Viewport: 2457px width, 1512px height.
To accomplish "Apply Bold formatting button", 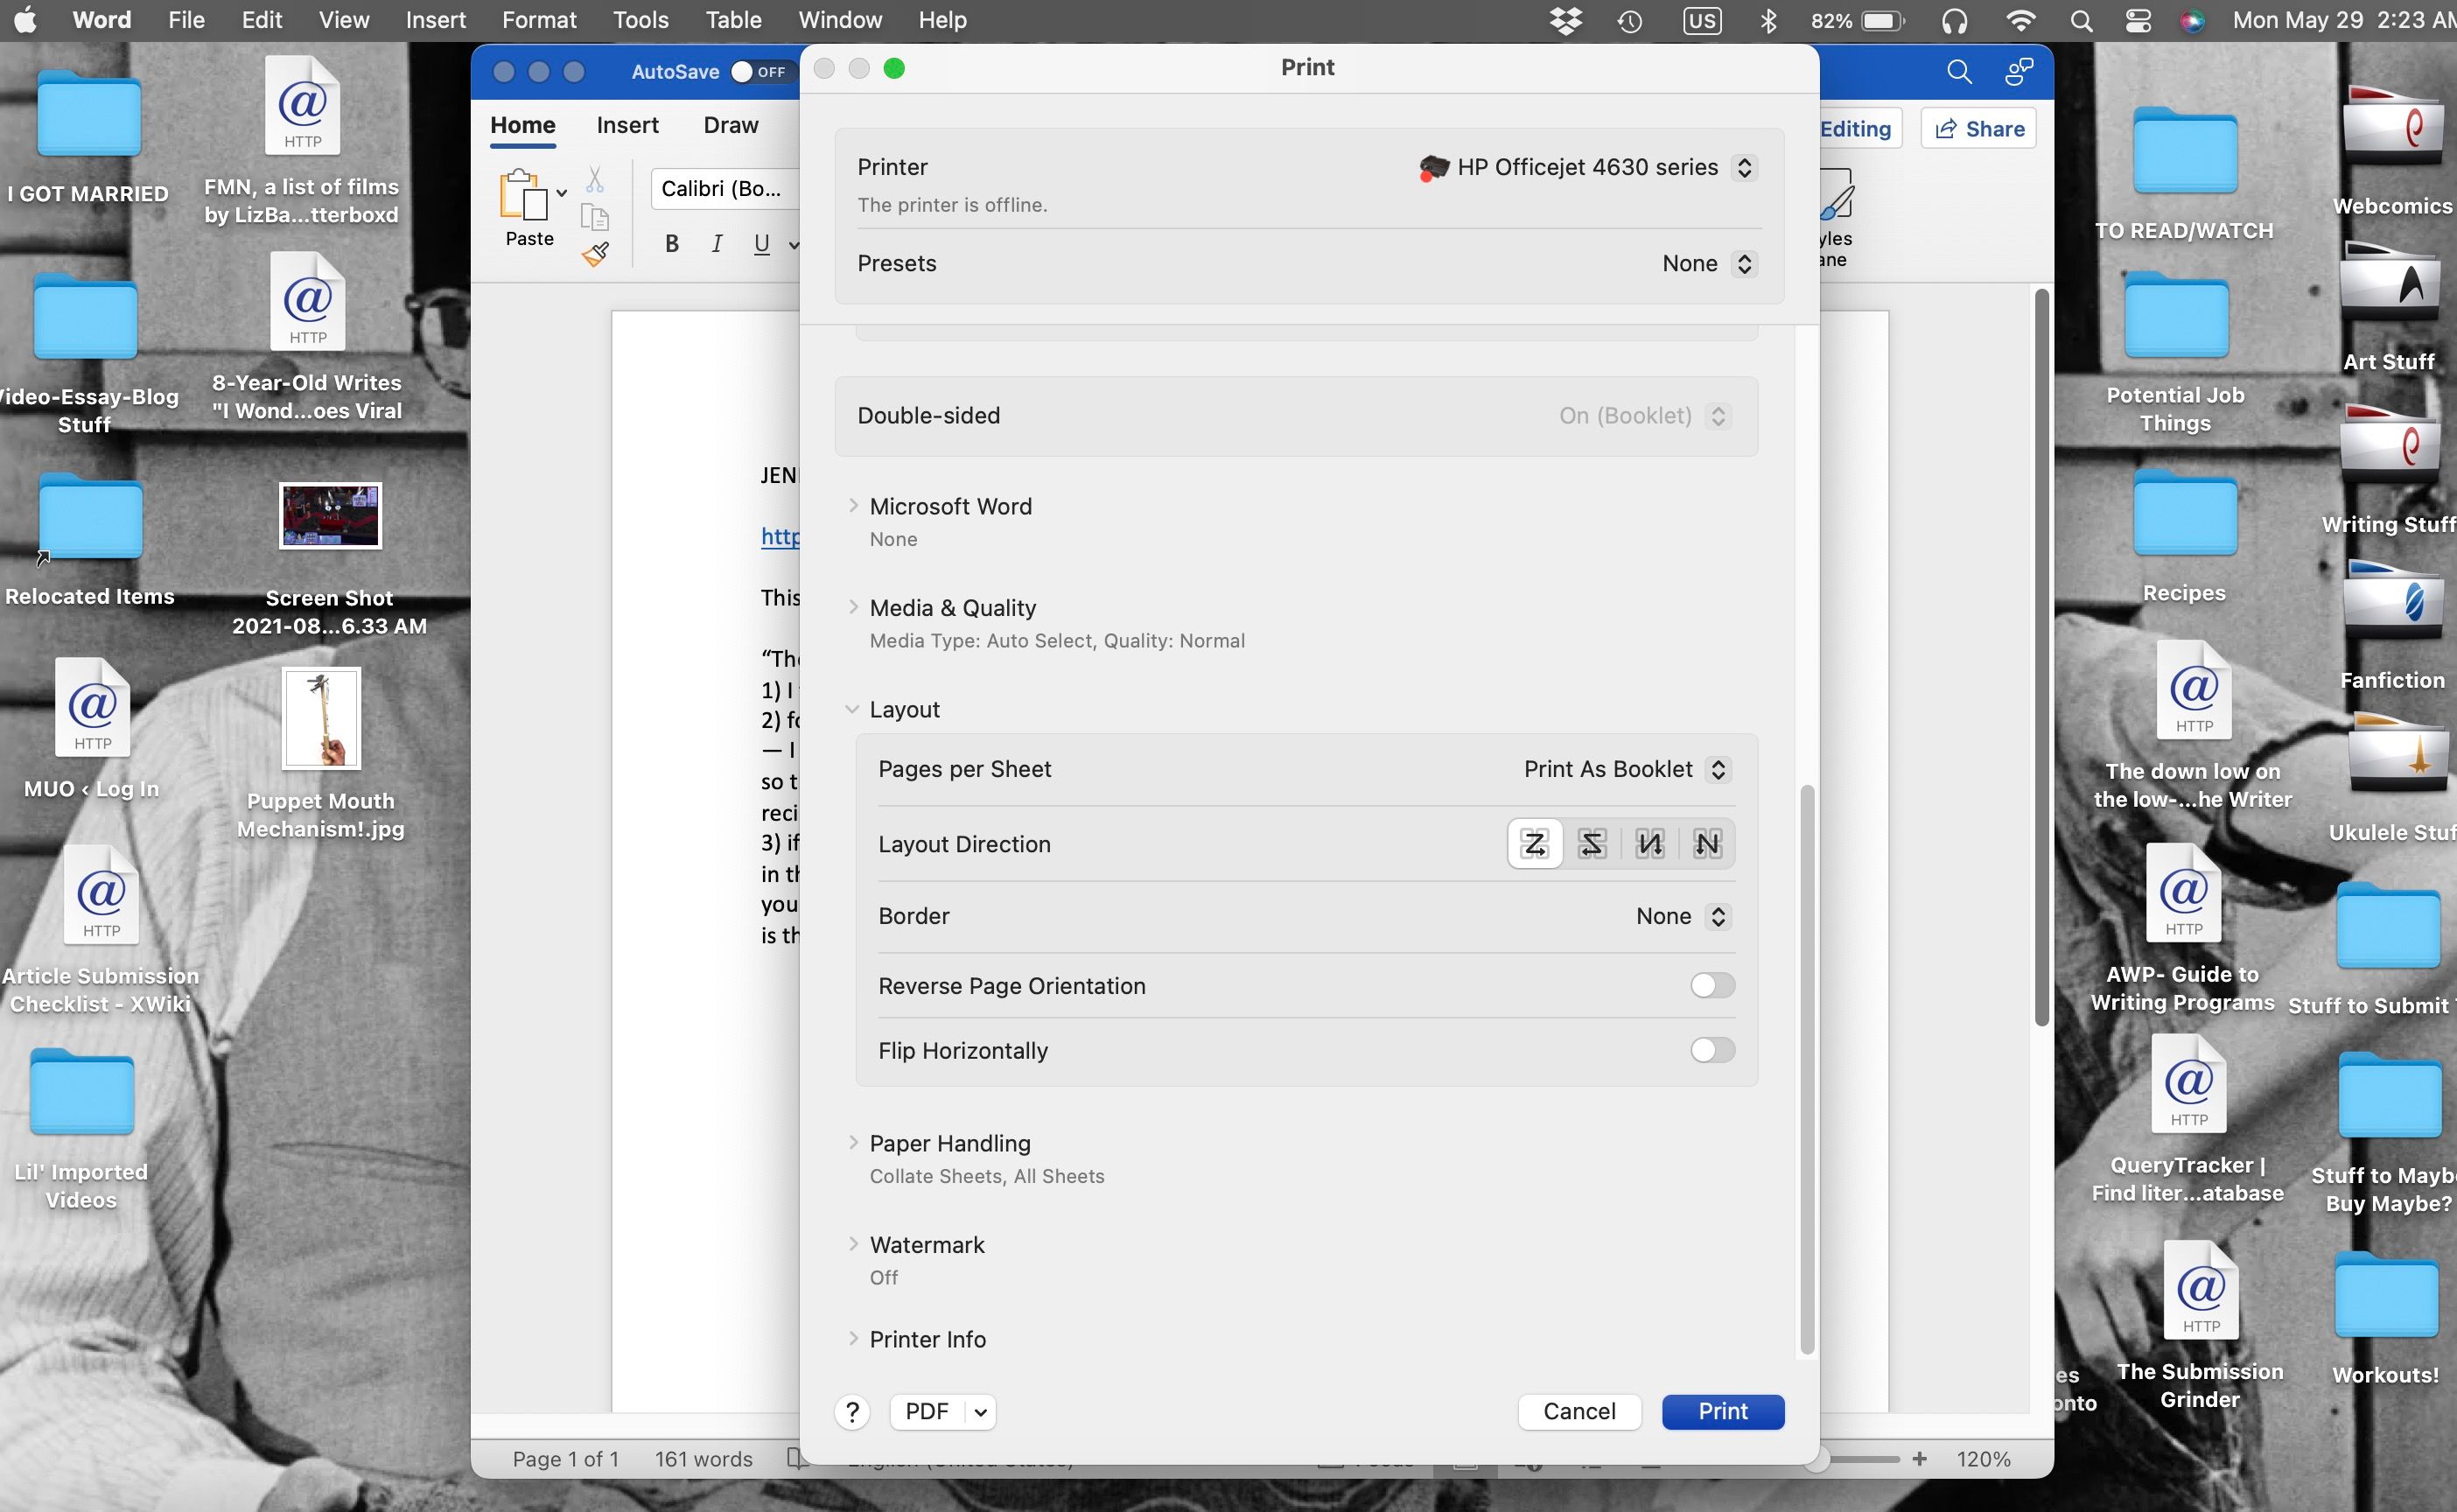I will click(x=672, y=243).
